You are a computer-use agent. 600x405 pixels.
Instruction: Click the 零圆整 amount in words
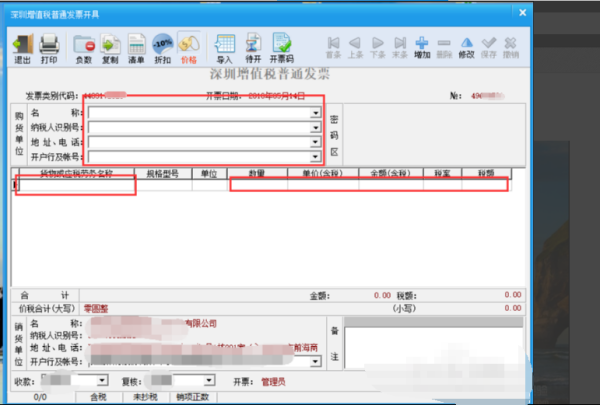tap(96, 309)
